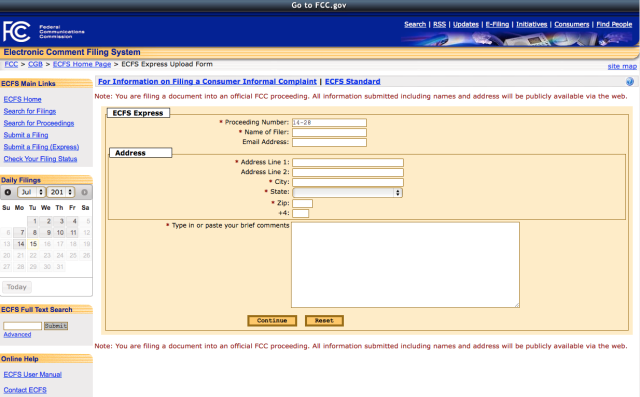640x397 pixels.
Task: Click the +4 zip extension field
Action: point(300,213)
